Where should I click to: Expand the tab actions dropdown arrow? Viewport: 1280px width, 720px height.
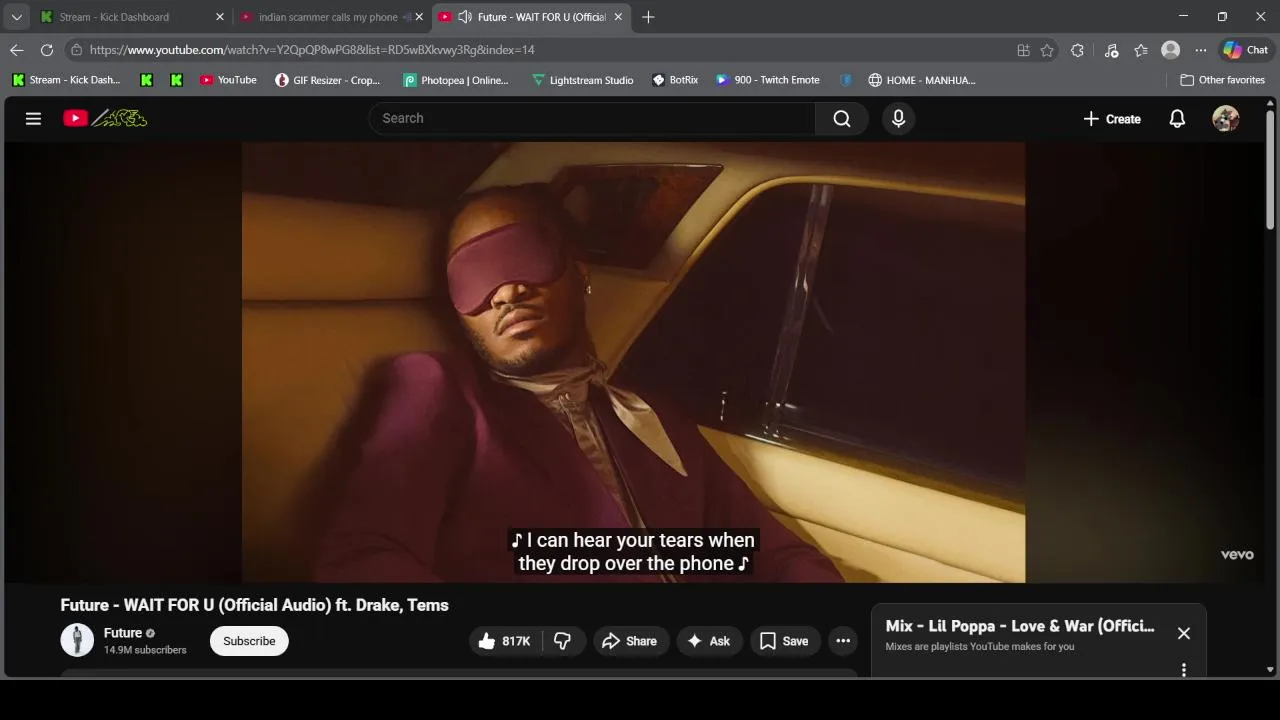click(16, 17)
